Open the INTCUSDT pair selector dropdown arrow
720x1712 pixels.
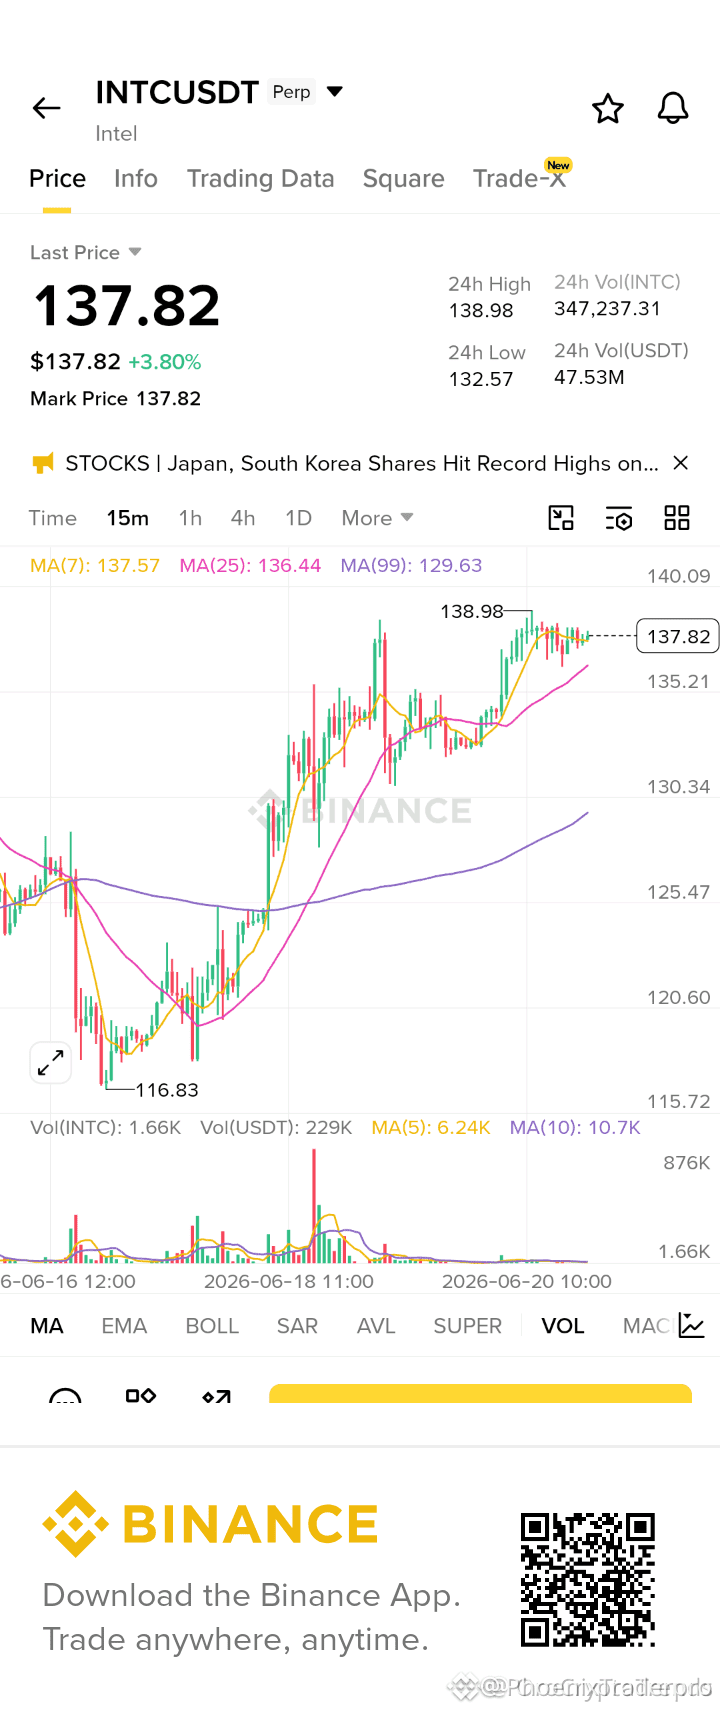[x=335, y=92]
